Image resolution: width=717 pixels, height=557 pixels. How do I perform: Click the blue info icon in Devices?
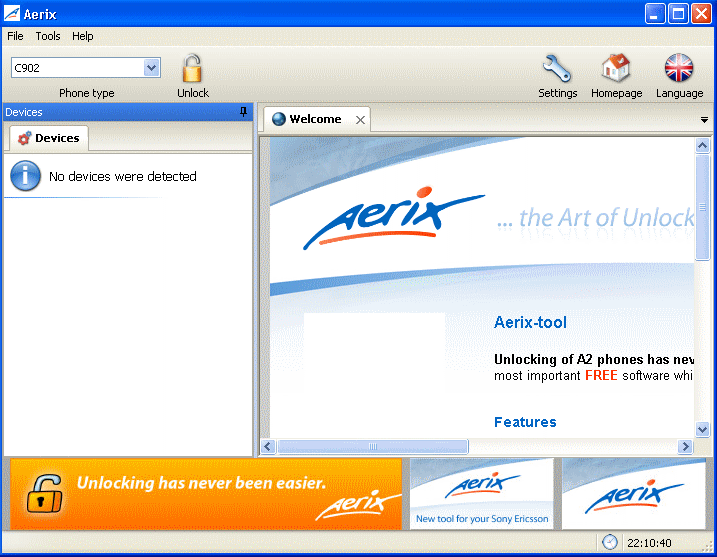[25, 176]
